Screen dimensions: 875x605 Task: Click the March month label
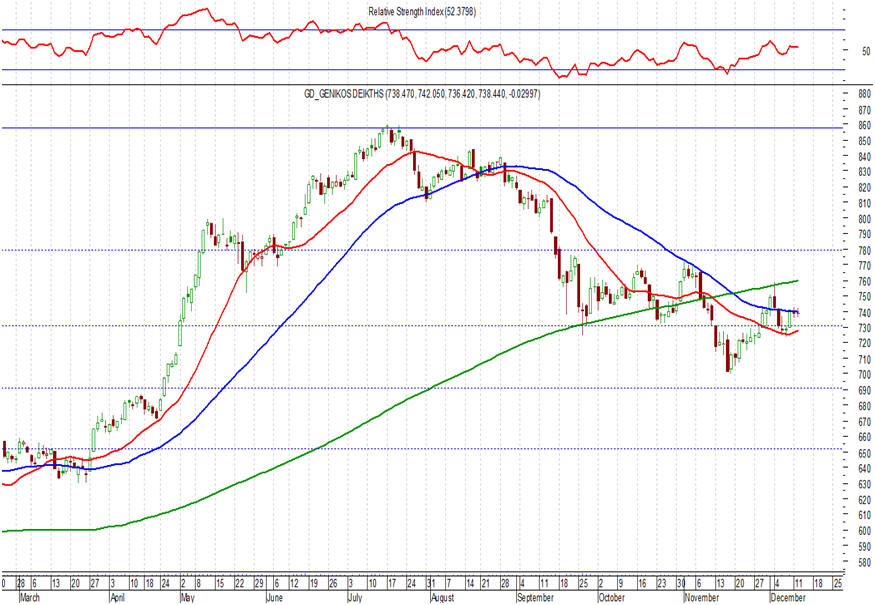(30, 597)
